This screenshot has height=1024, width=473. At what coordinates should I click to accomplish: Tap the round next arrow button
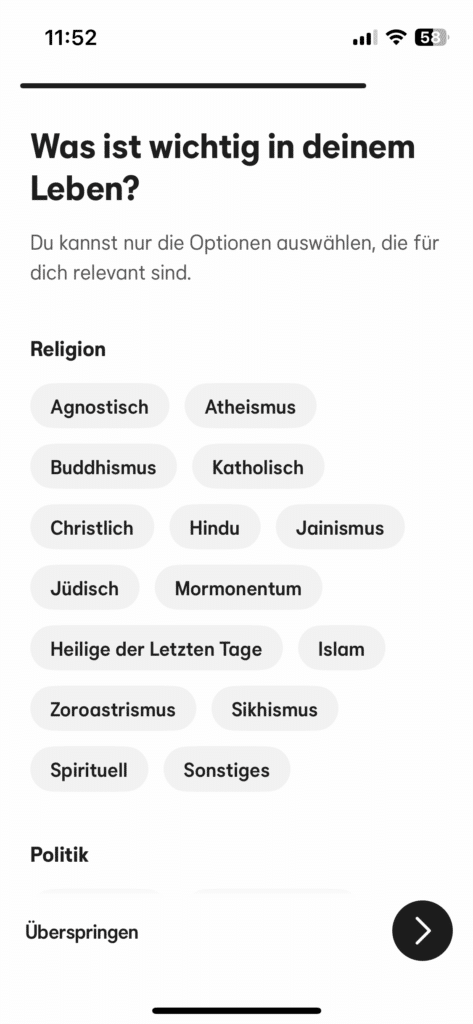click(422, 931)
